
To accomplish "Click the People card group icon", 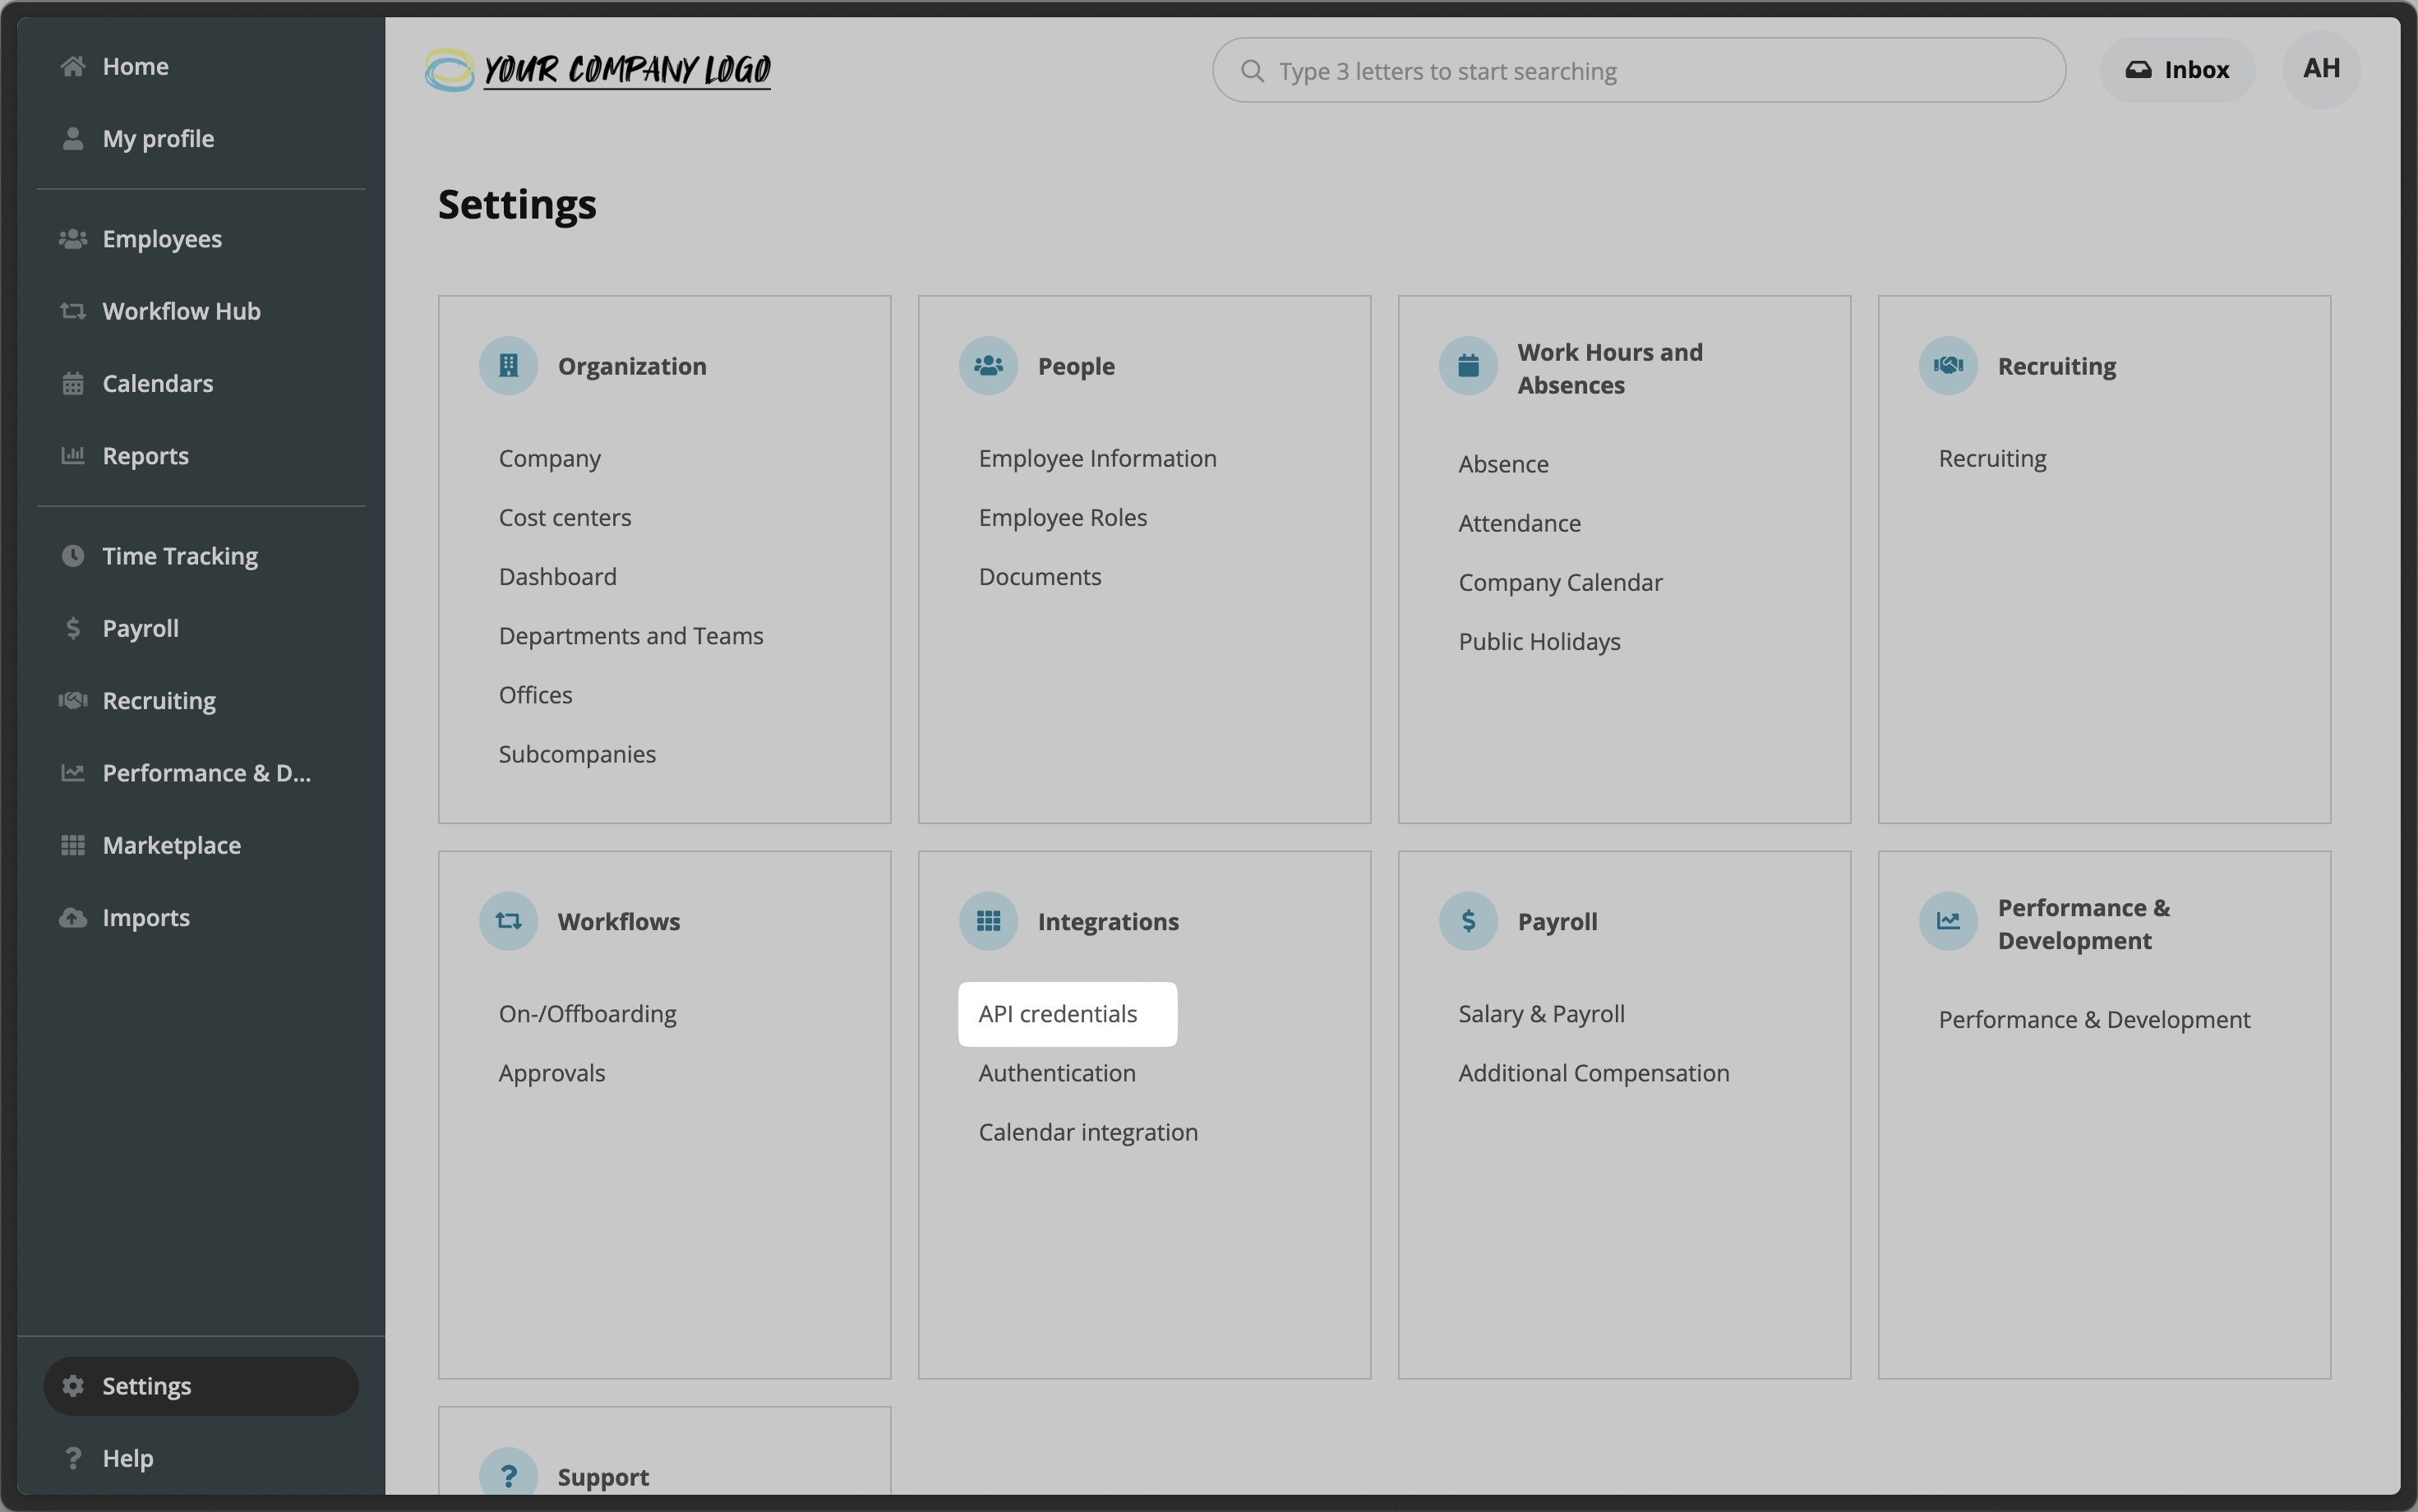I will click(x=988, y=366).
